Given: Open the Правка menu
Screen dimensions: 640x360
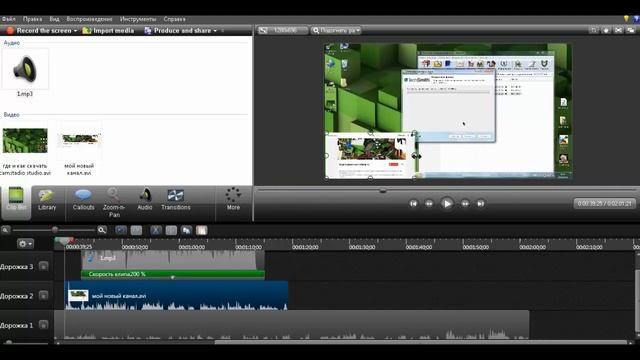Looking at the screenshot, I should [32, 19].
